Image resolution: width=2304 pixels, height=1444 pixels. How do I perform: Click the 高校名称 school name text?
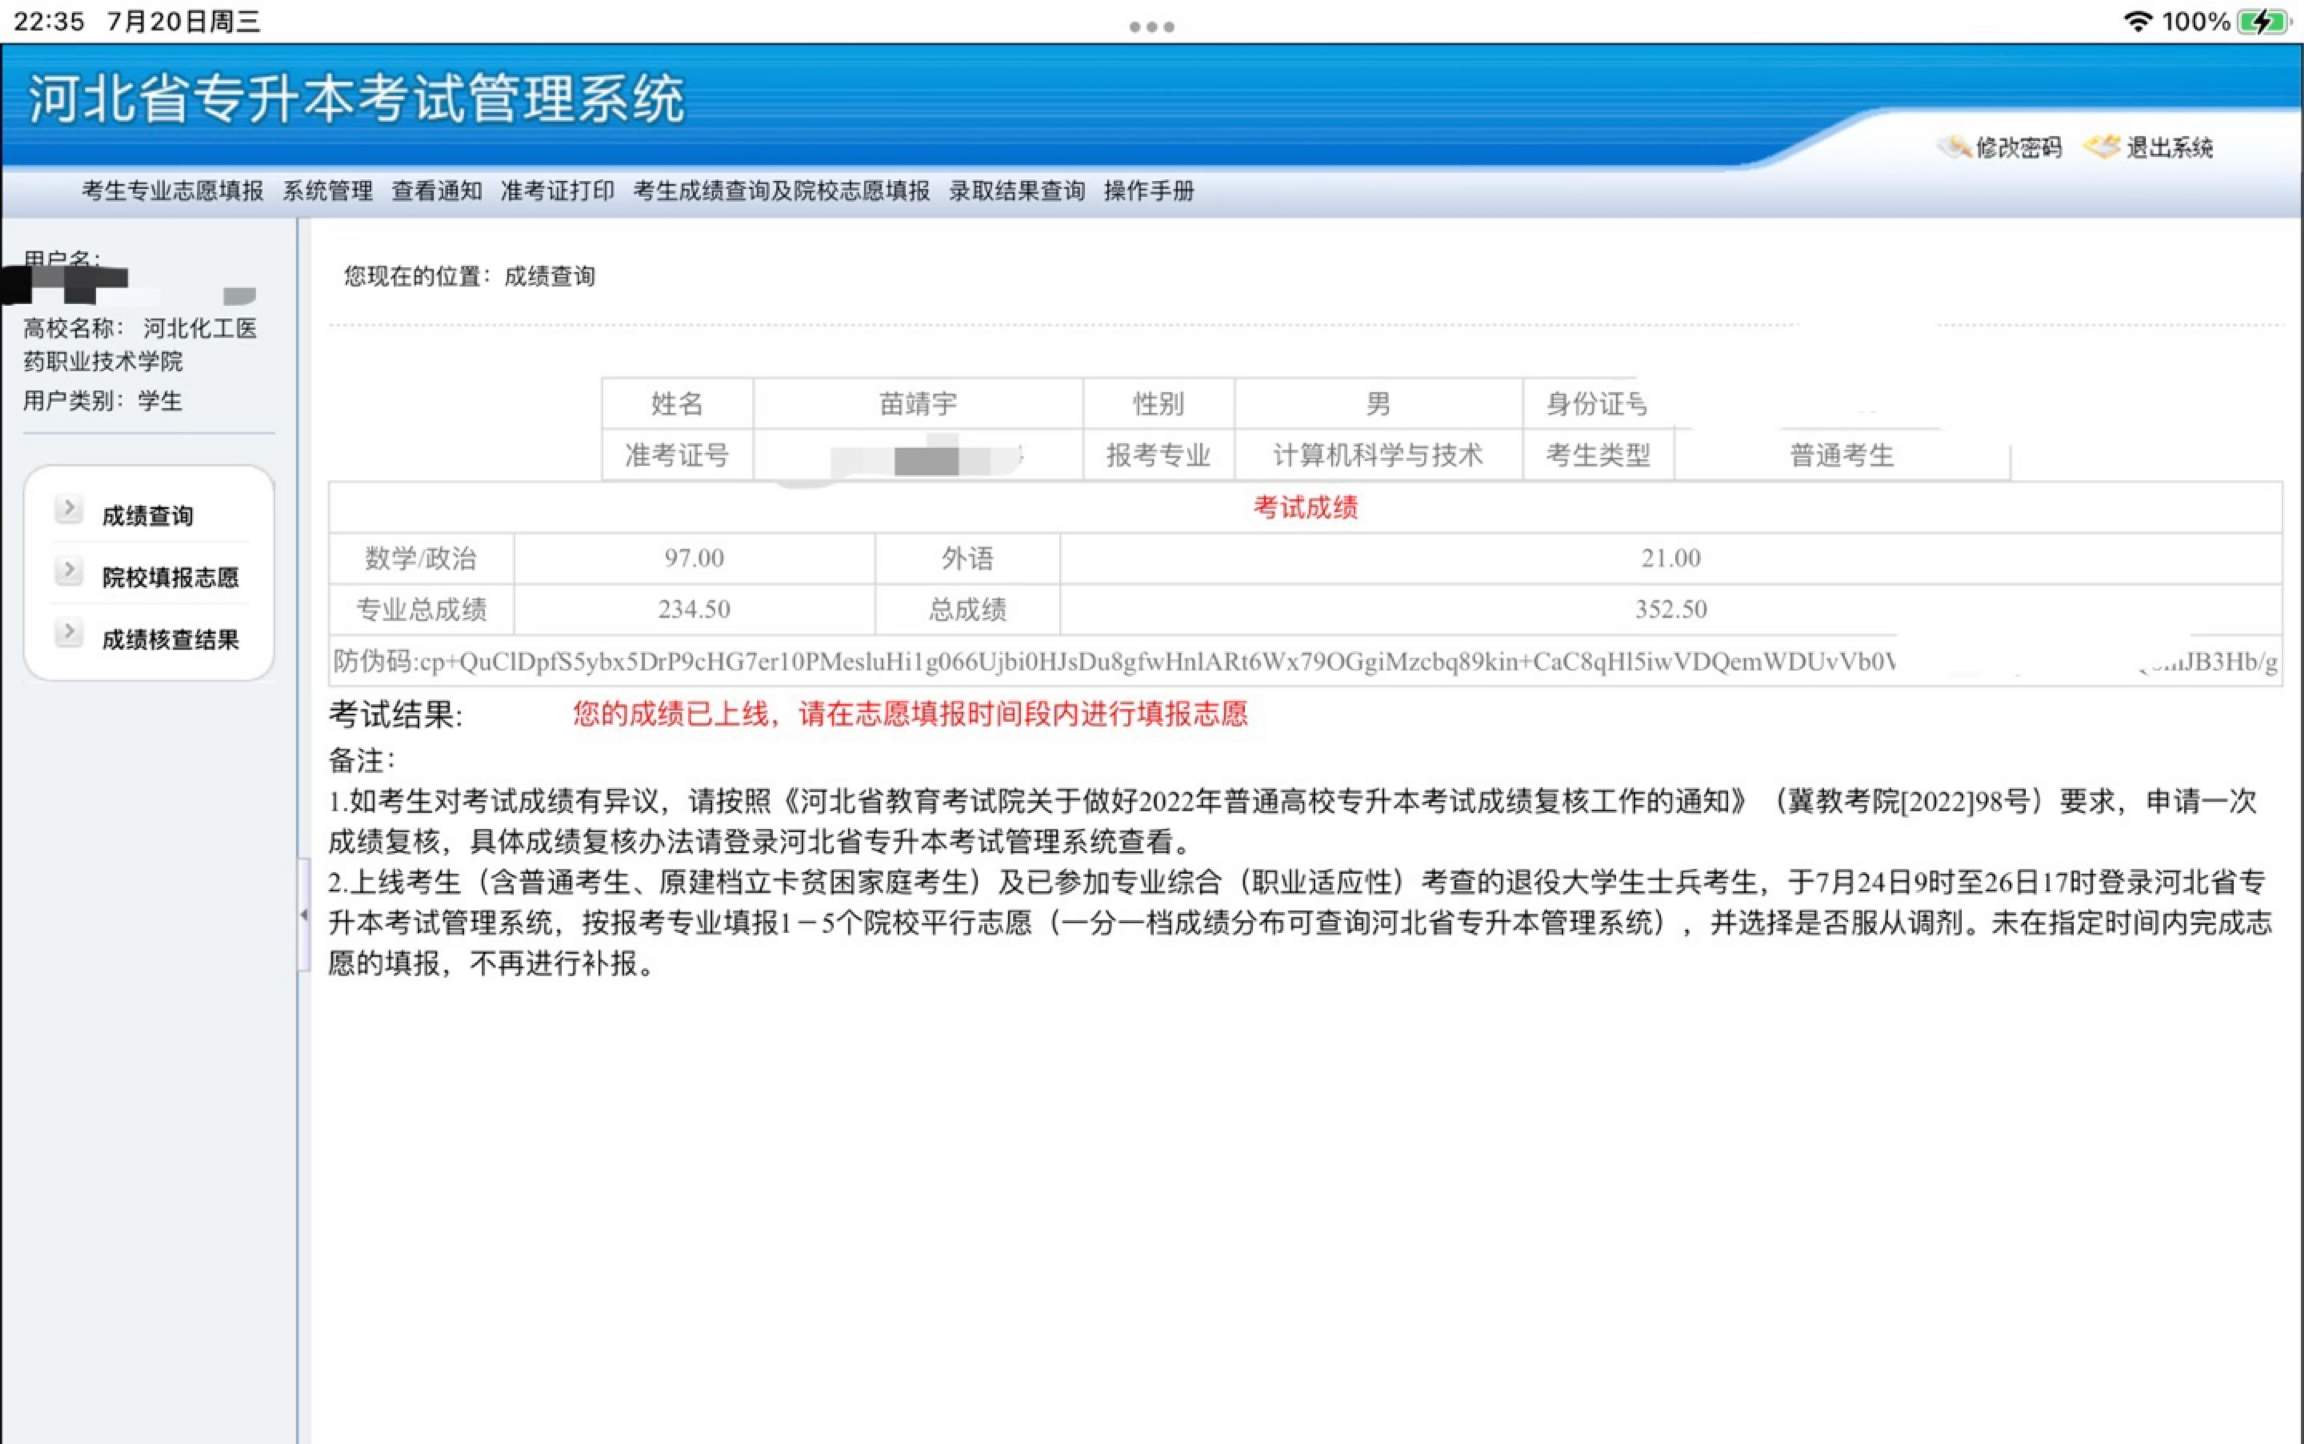[x=140, y=344]
